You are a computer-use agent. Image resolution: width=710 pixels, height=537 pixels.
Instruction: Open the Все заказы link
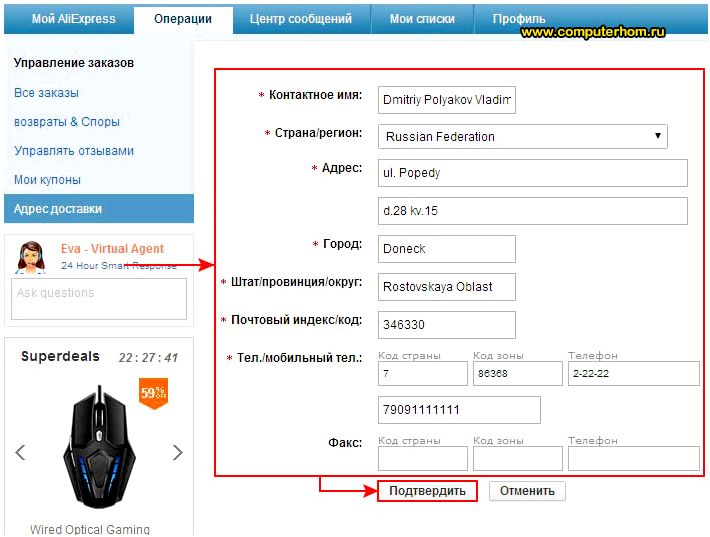pos(46,93)
